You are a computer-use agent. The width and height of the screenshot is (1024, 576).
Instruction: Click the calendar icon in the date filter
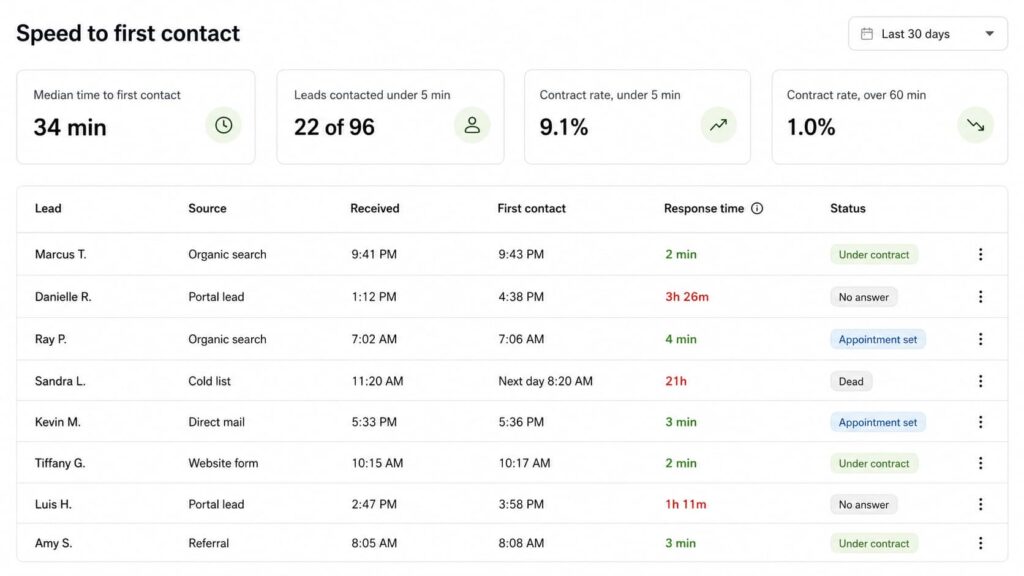click(x=867, y=34)
